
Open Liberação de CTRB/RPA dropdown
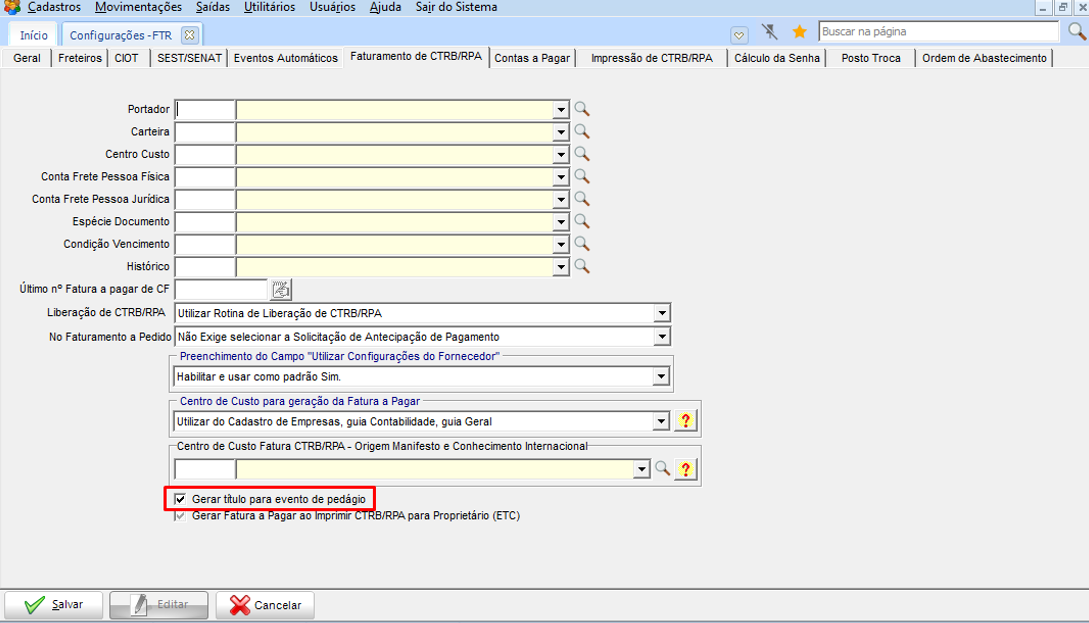pos(662,313)
